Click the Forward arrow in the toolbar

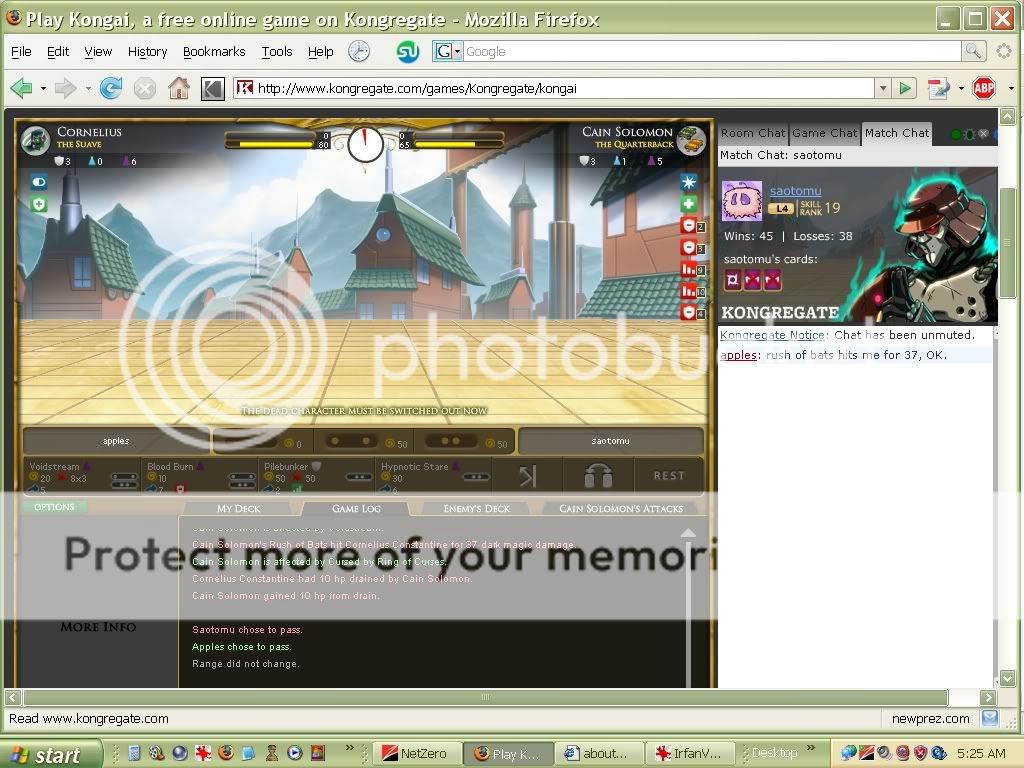(66, 88)
